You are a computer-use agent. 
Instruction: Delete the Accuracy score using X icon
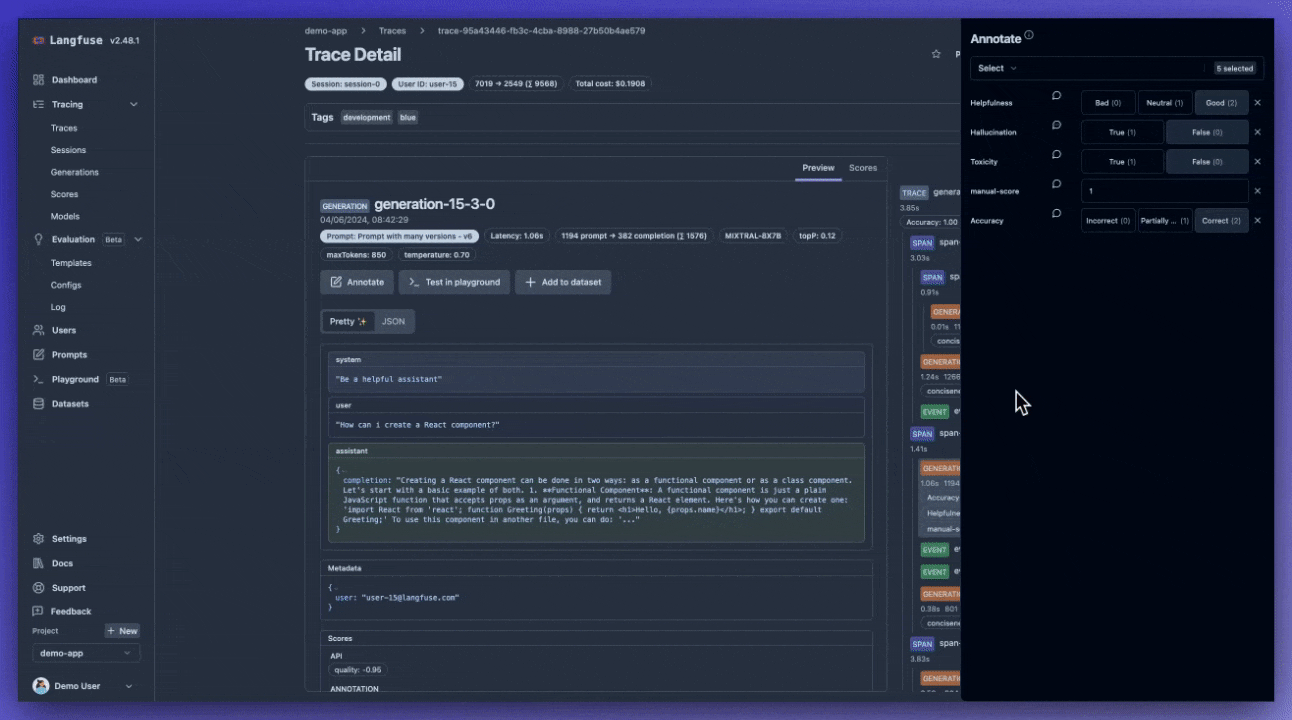[1257, 220]
